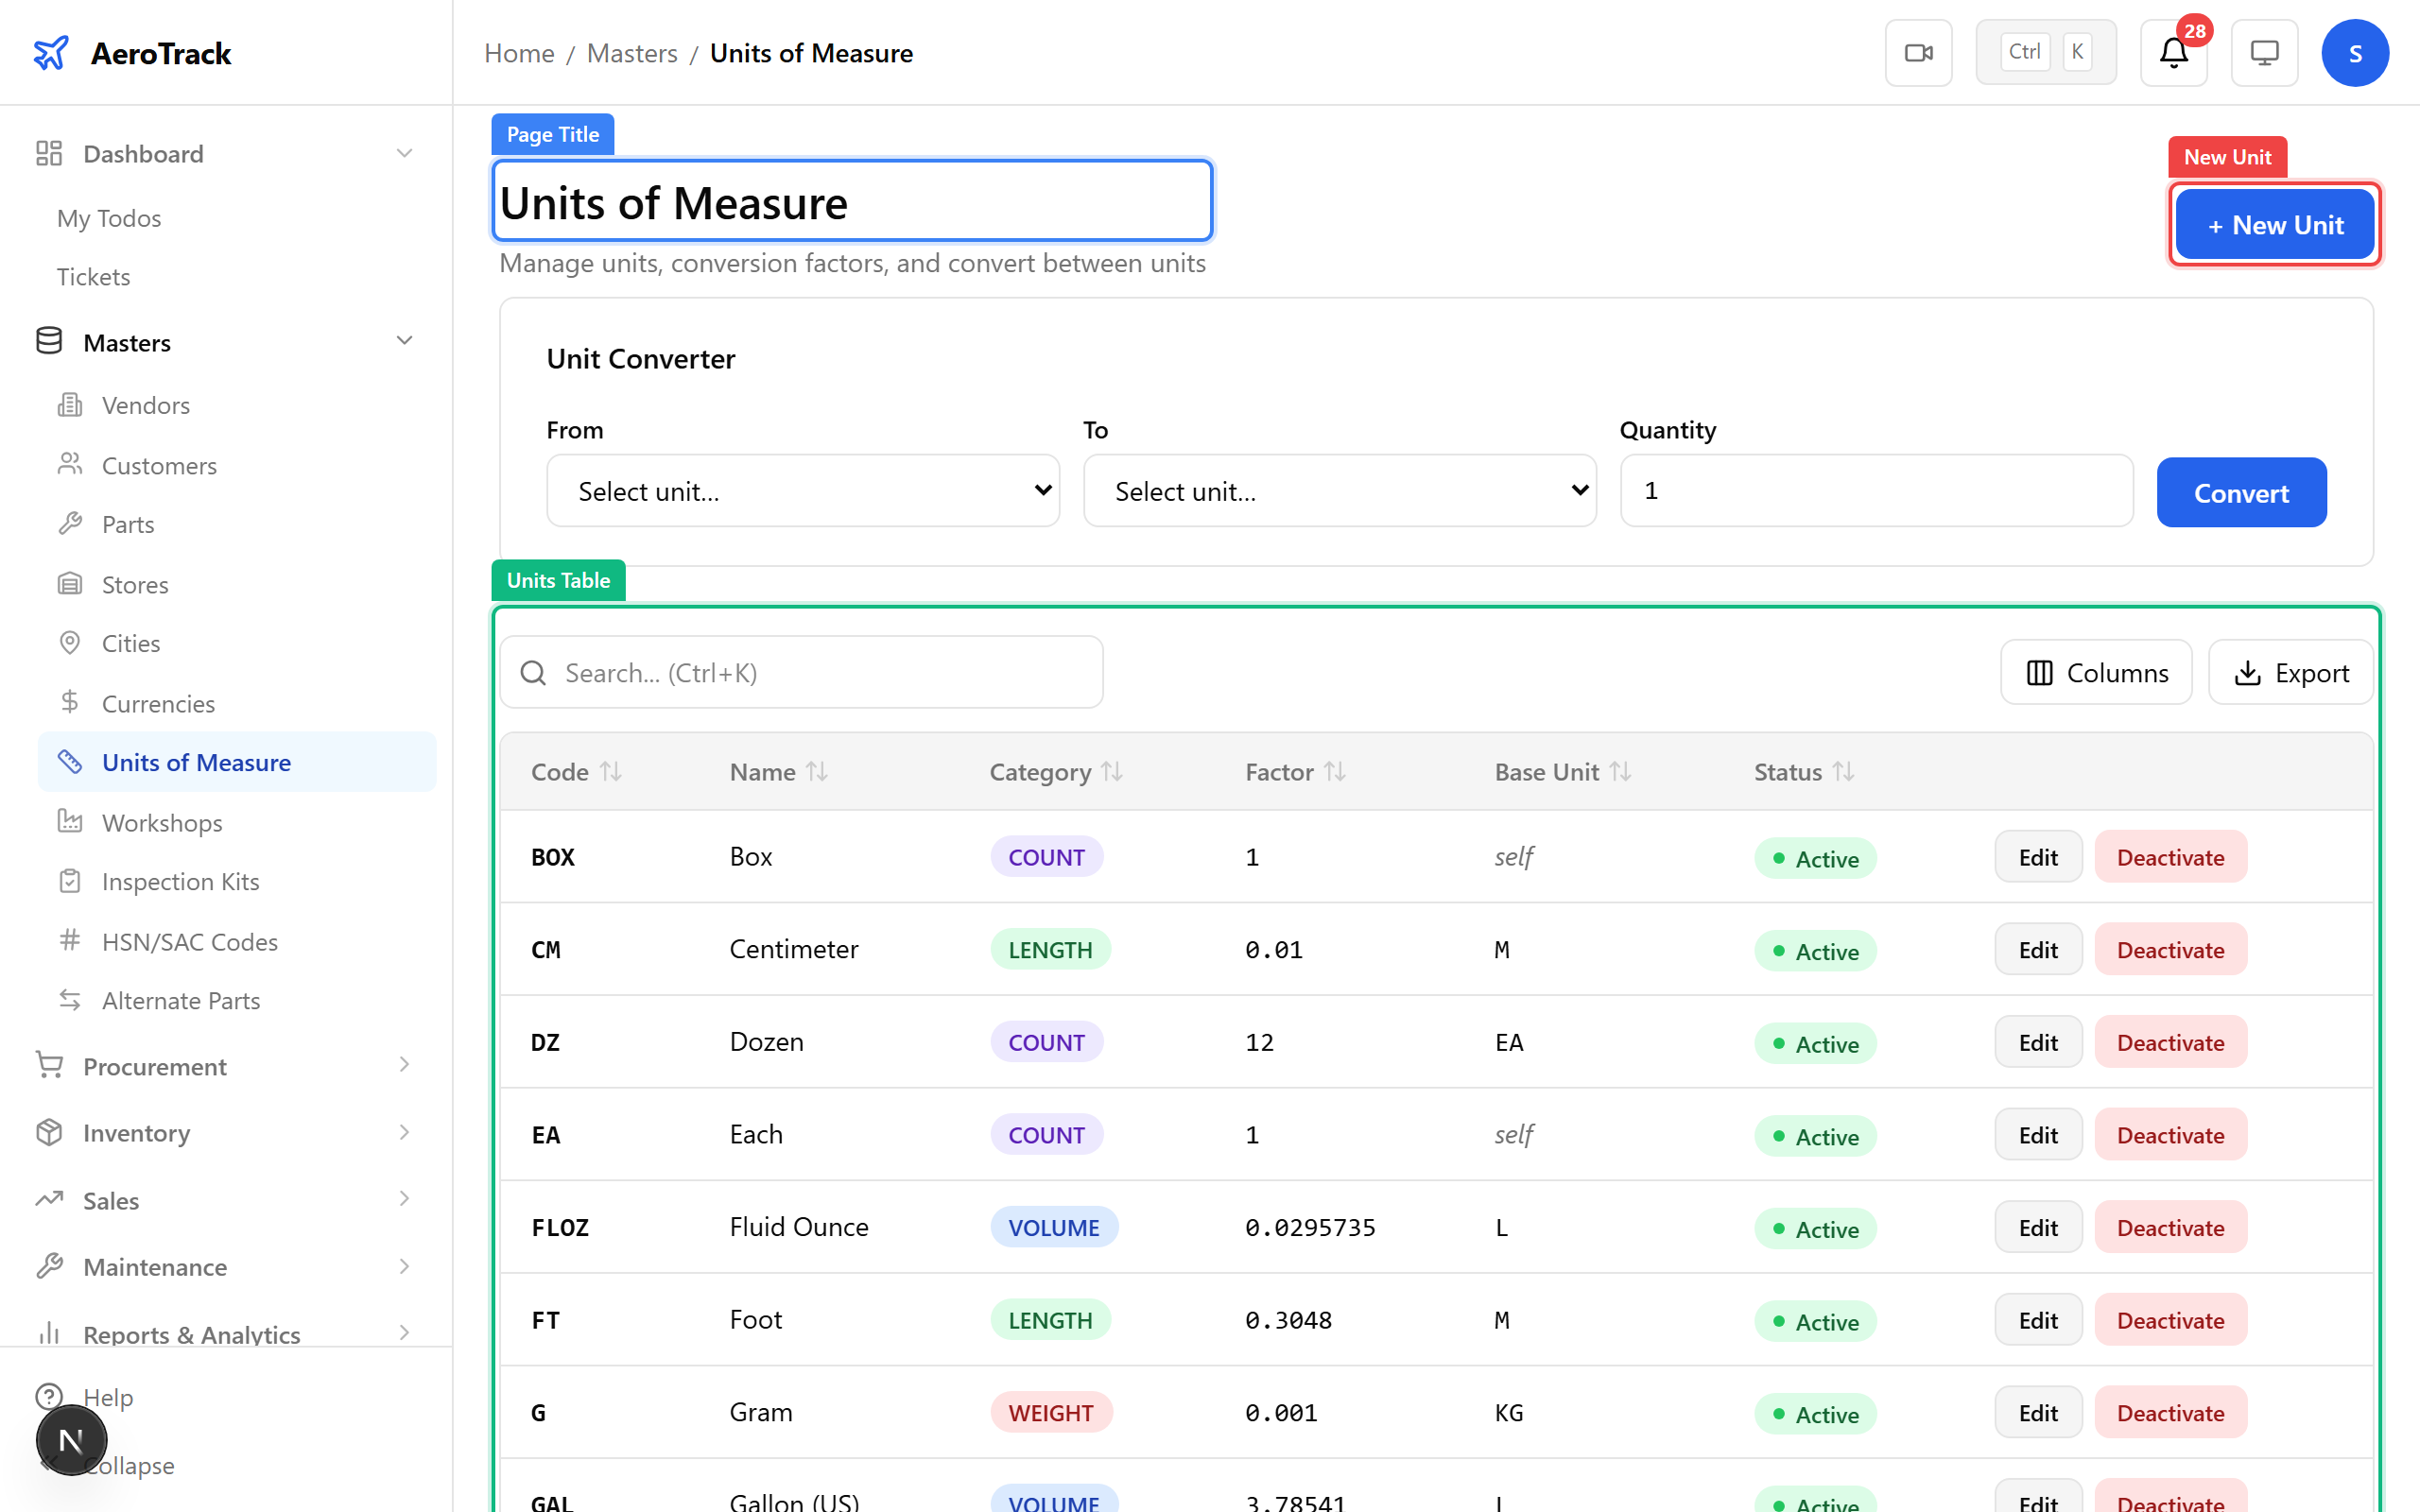This screenshot has height=1512, width=2420.
Task: Open the notifications bell
Action: point(2172,53)
